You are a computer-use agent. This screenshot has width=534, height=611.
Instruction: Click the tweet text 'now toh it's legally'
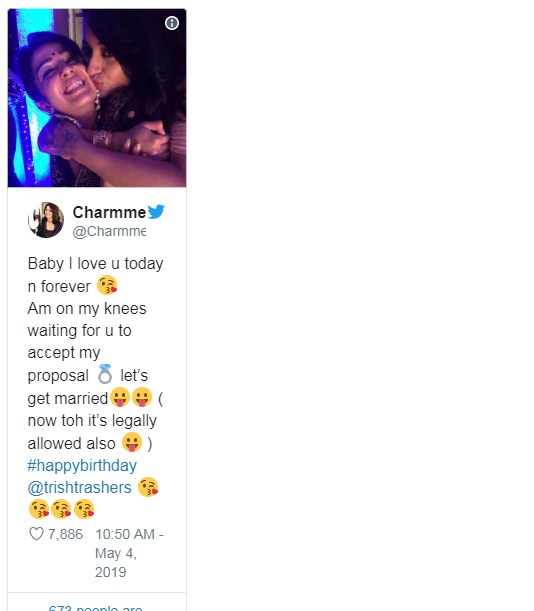click(x=92, y=421)
